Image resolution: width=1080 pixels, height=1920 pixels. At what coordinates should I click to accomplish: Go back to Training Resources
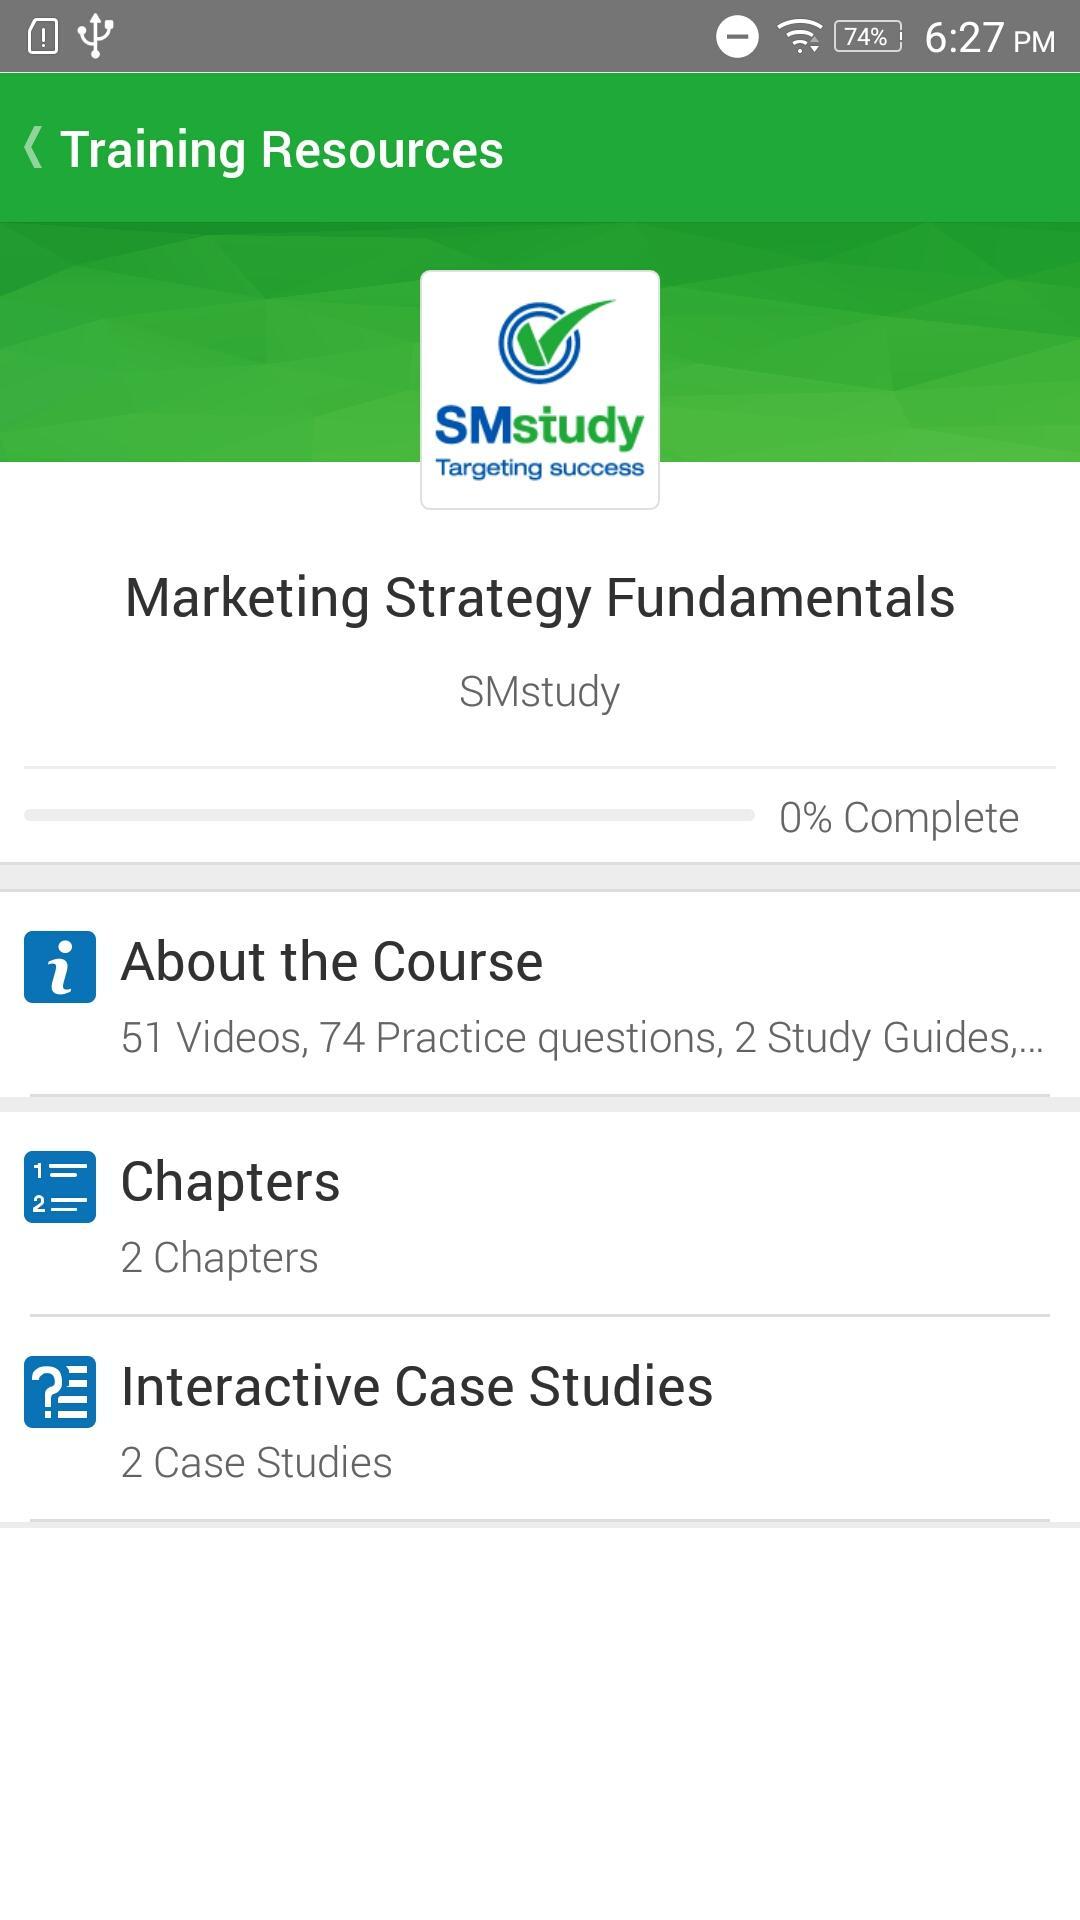point(282,150)
